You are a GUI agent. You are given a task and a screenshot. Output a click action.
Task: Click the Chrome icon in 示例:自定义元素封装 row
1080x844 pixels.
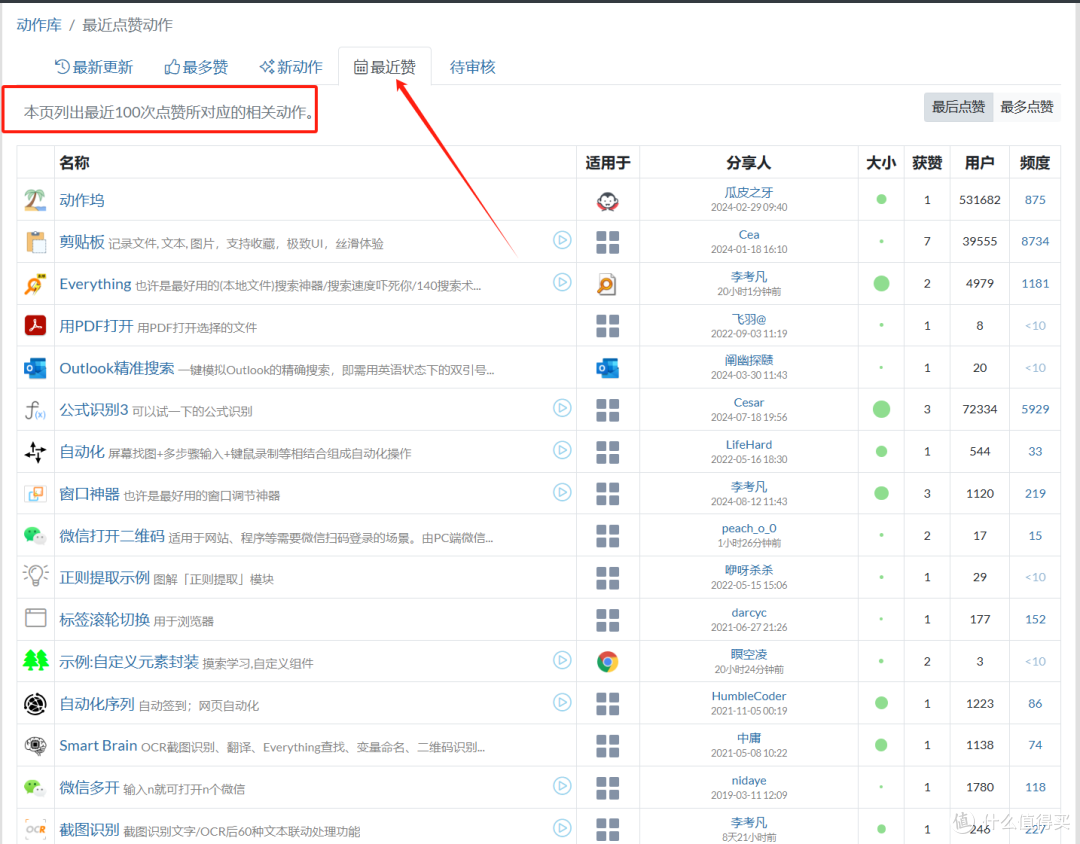click(x=608, y=661)
